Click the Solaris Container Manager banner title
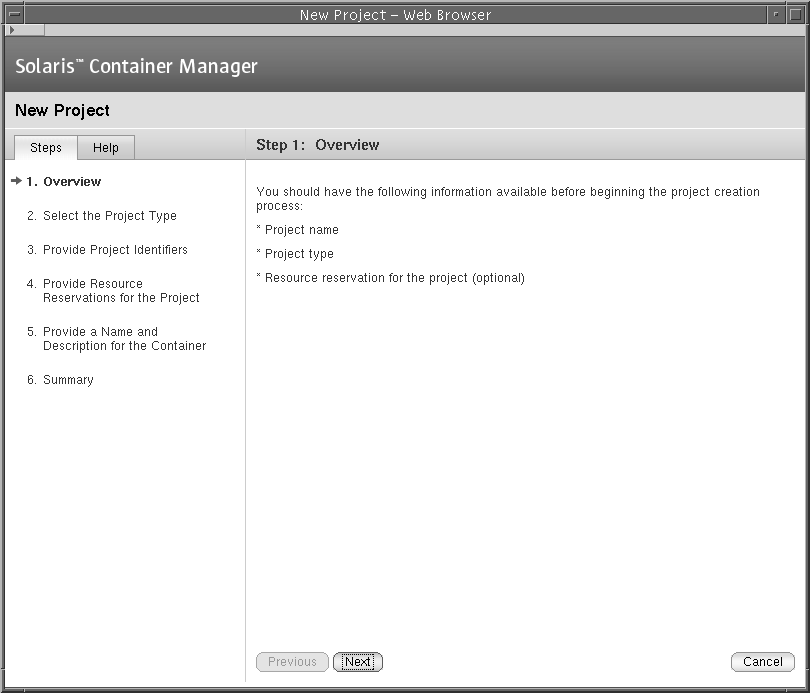The height and width of the screenshot is (693, 810). [136, 66]
